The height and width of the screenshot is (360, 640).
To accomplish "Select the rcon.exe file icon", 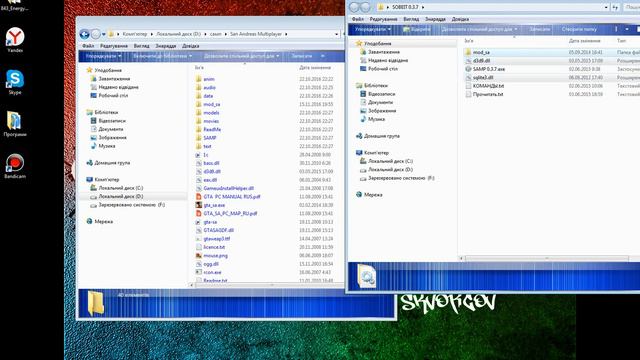I will tap(198, 272).
